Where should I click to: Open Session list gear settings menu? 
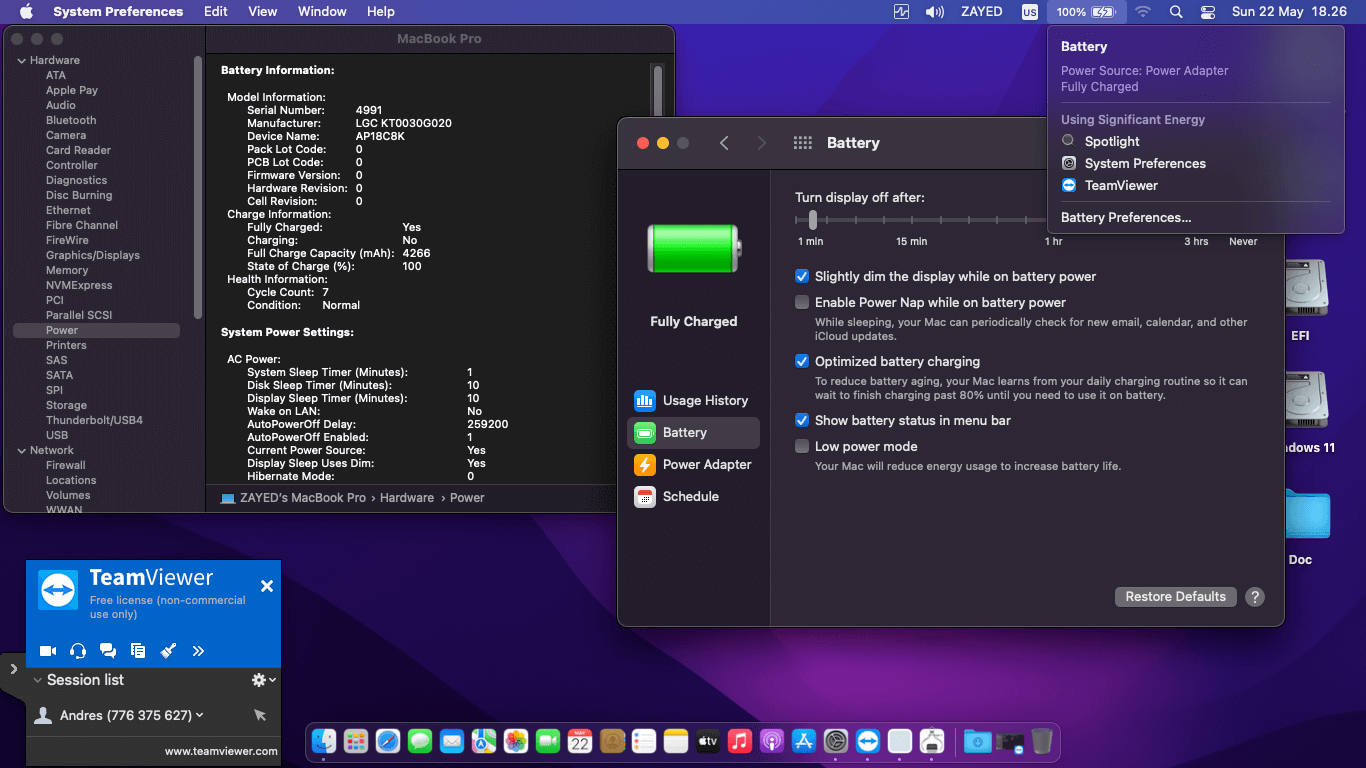(x=263, y=680)
